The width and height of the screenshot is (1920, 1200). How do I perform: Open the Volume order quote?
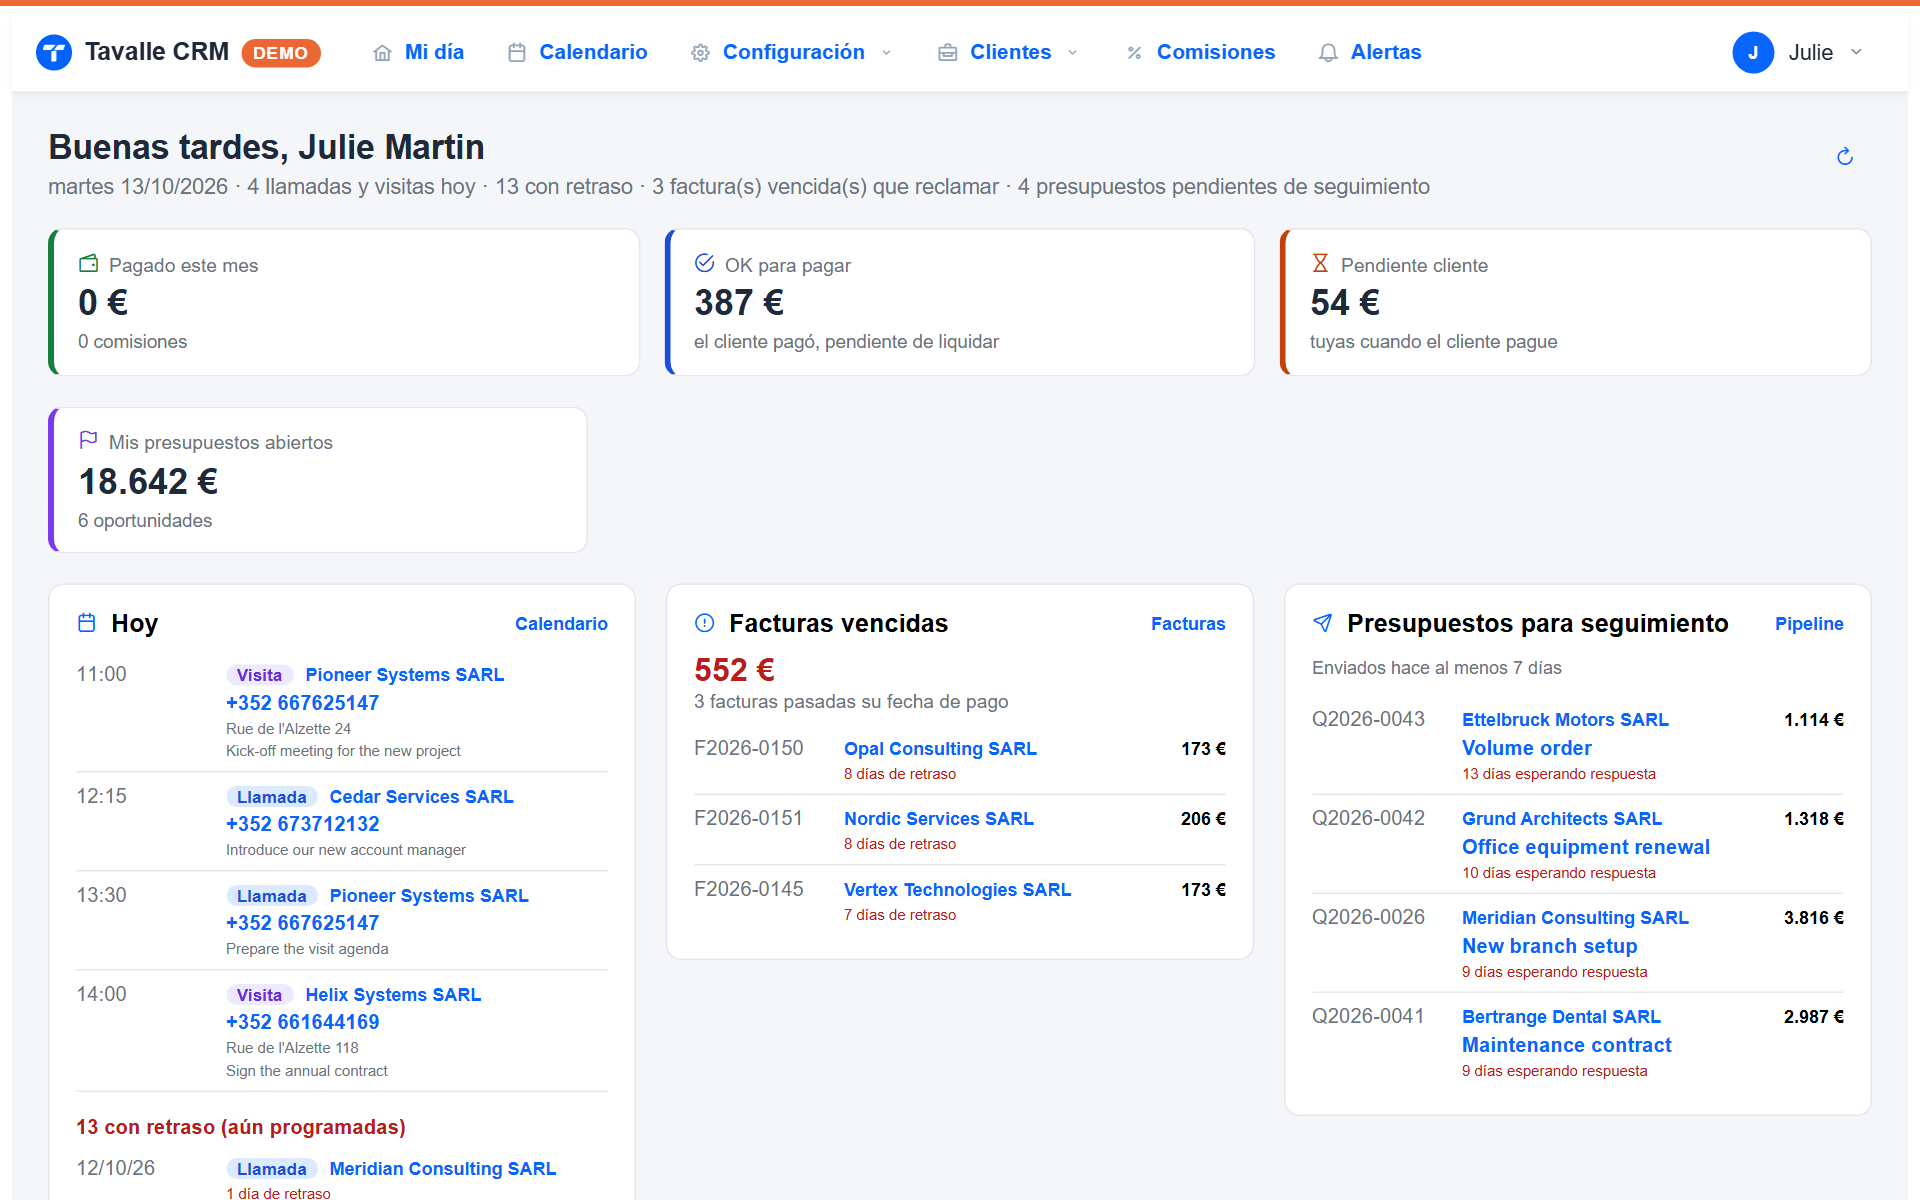1526,748
